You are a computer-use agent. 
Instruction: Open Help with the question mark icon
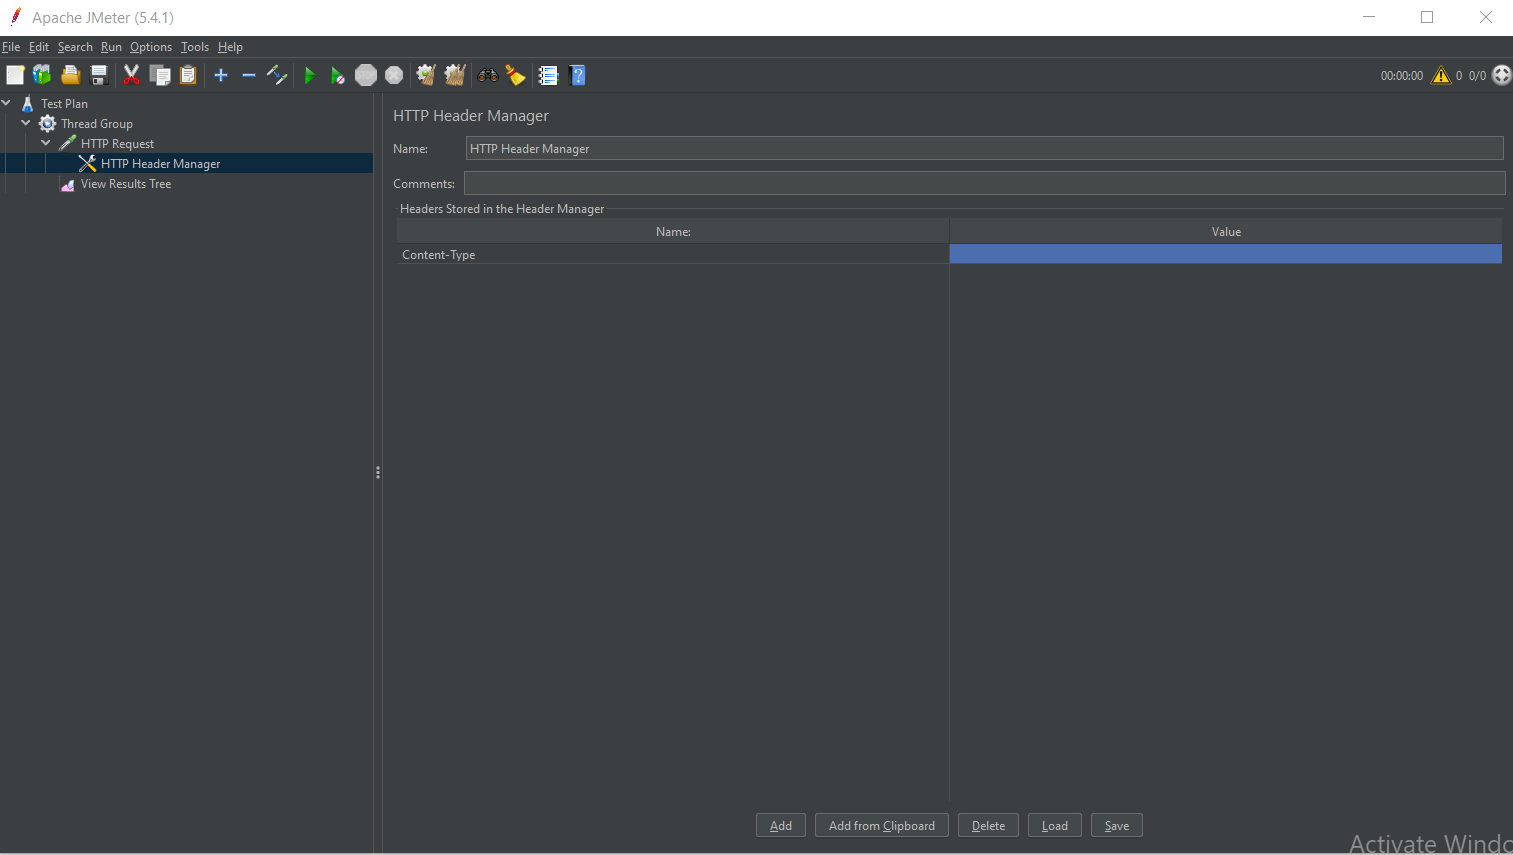[577, 75]
